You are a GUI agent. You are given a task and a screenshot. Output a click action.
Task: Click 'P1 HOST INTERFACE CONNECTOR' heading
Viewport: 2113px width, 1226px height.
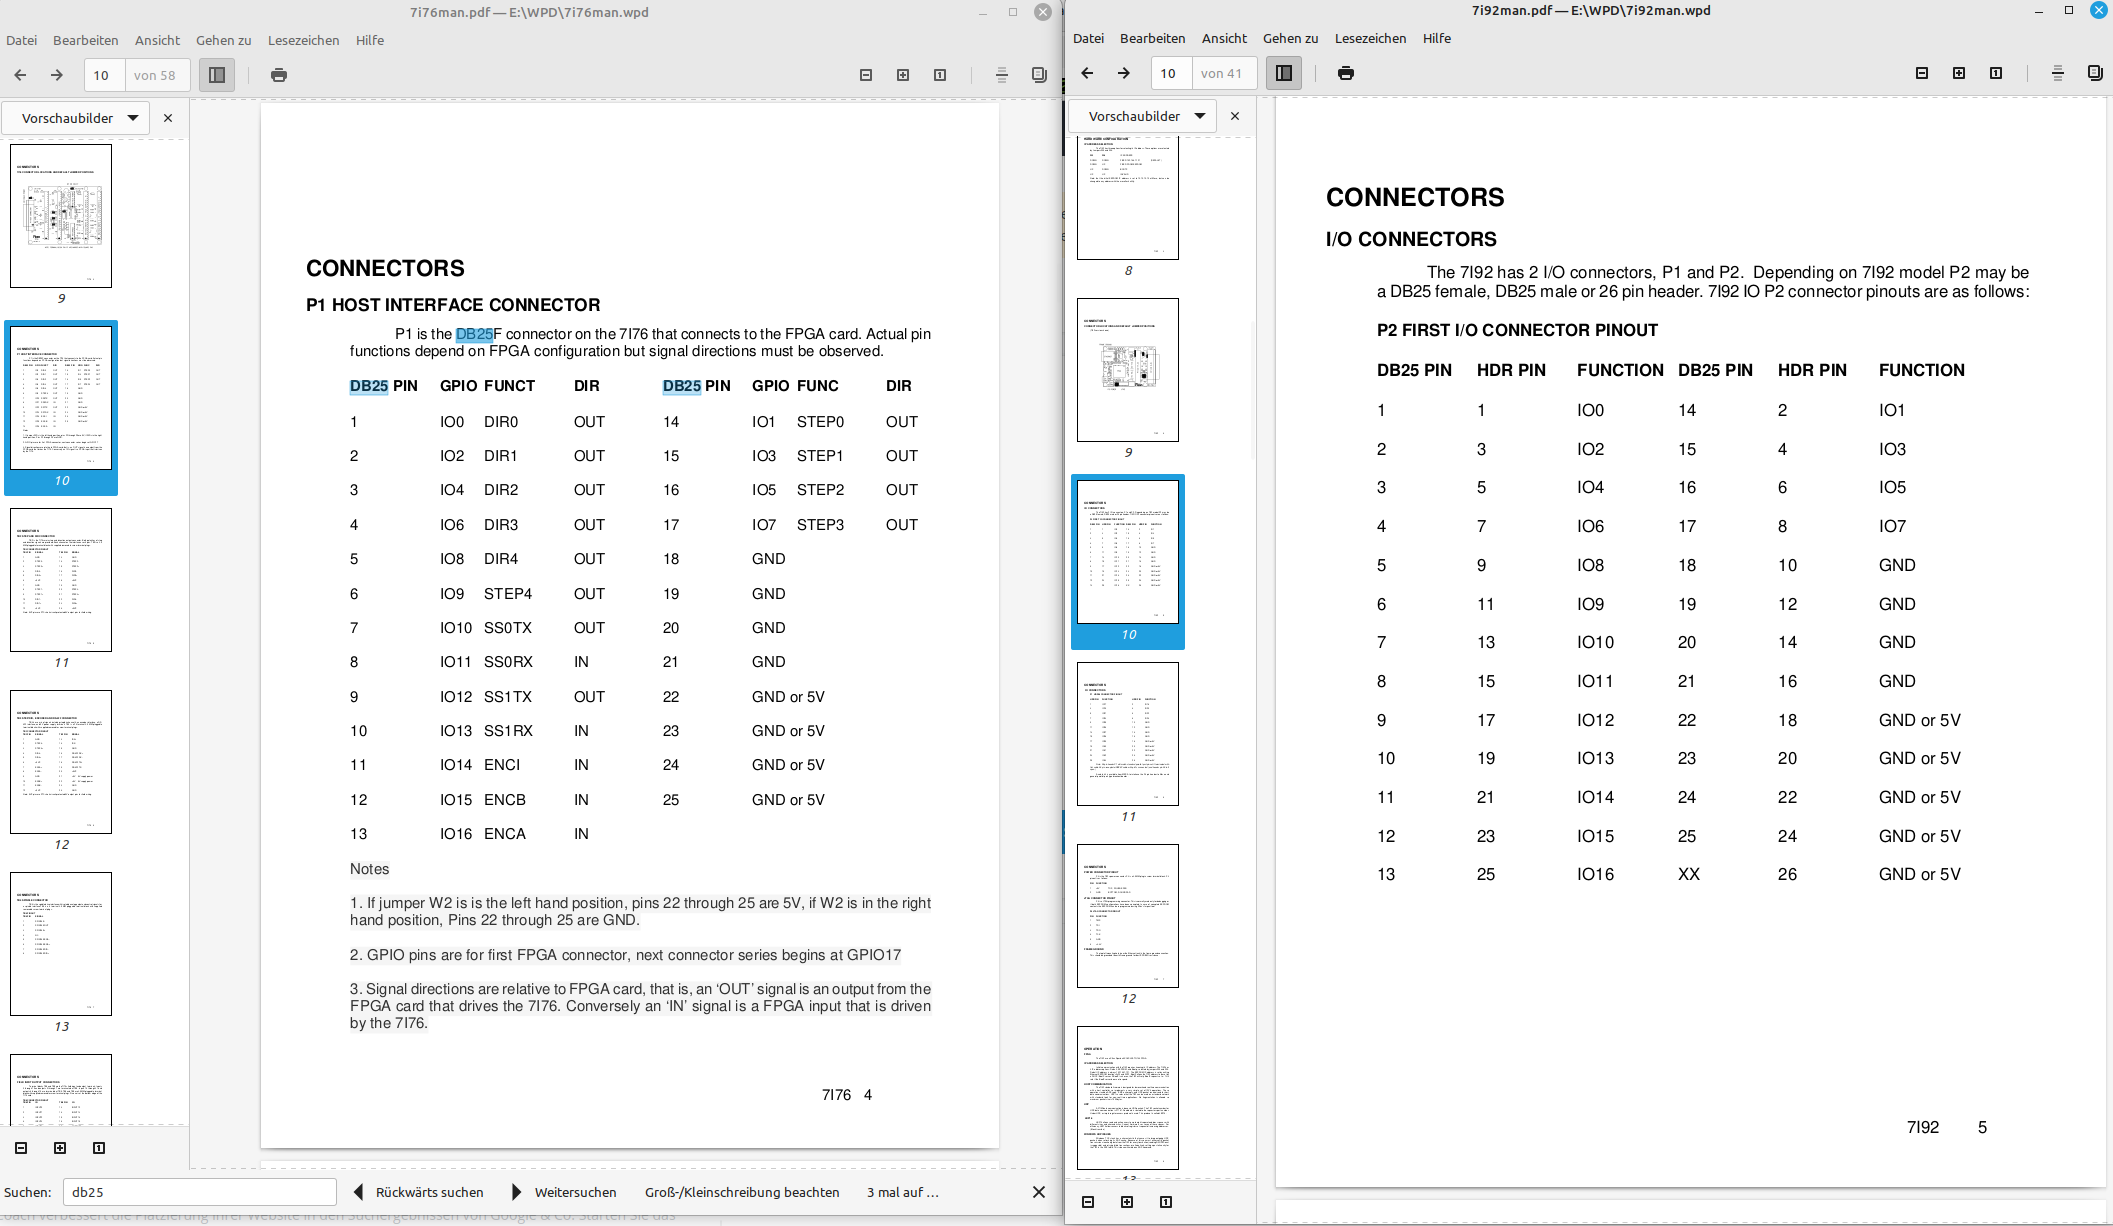click(x=453, y=305)
